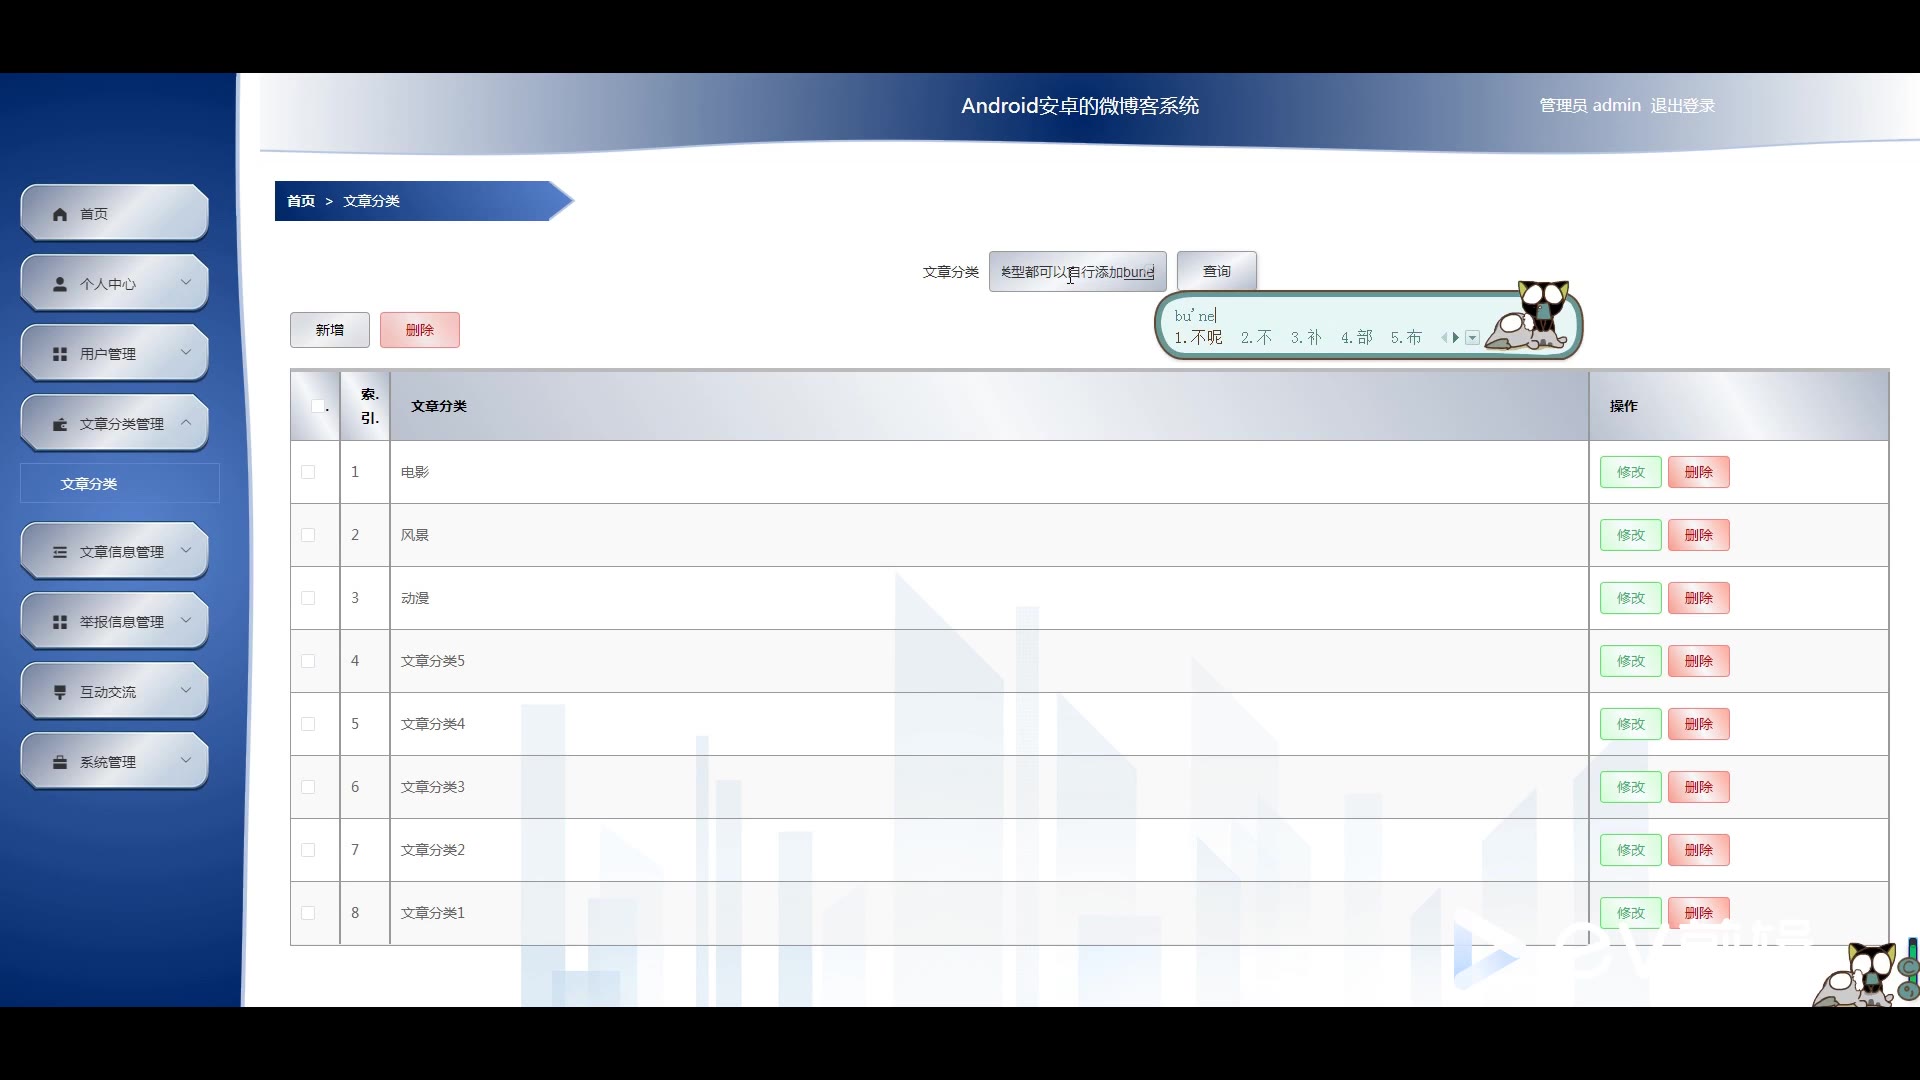Collapse the 文章分类管理 menu chevron
The width and height of the screenshot is (1920, 1080).
(x=186, y=423)
